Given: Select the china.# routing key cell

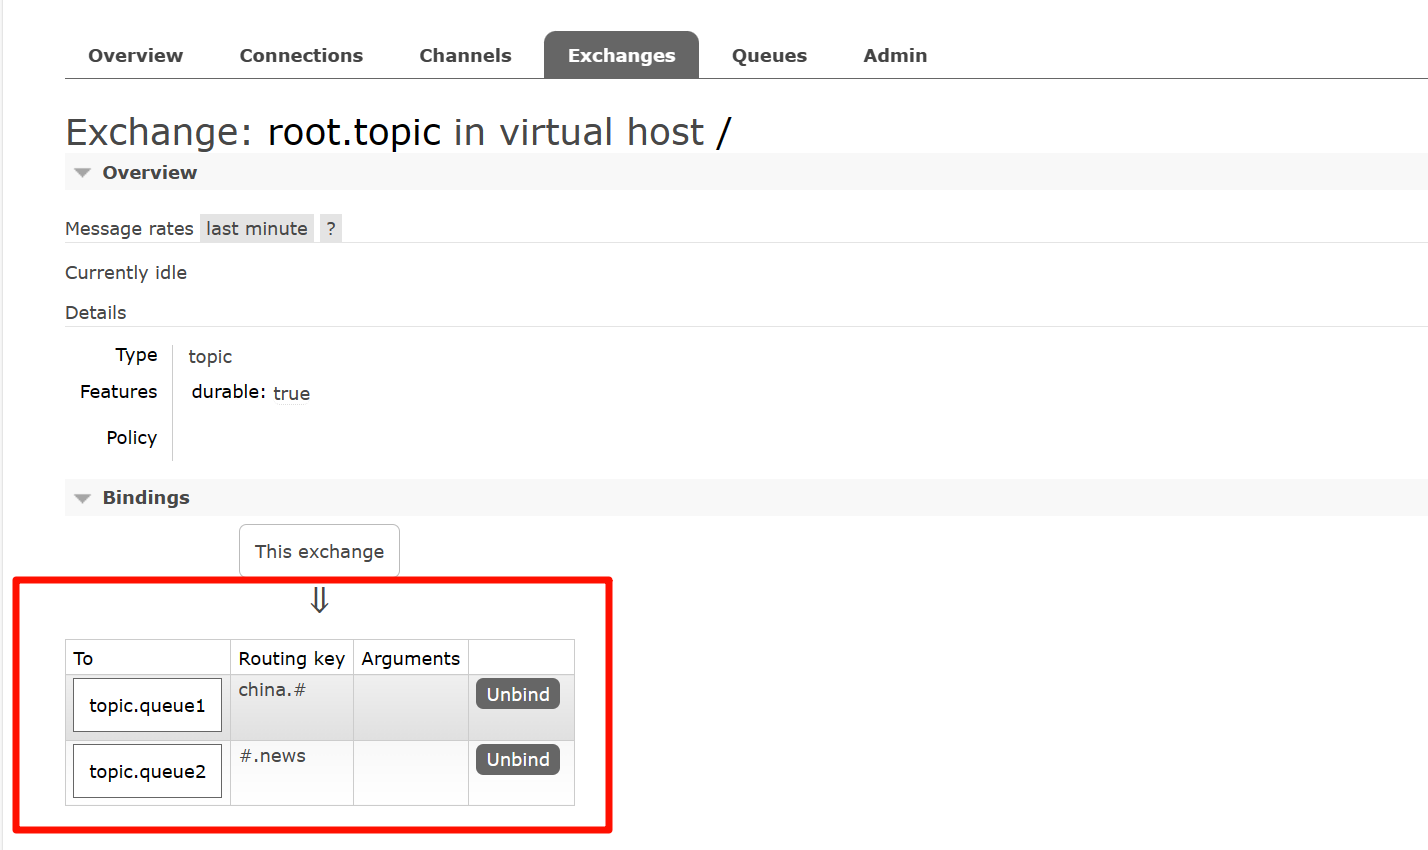Looking at the screenshot, I should pyautogui.click(x=272, y=690).
